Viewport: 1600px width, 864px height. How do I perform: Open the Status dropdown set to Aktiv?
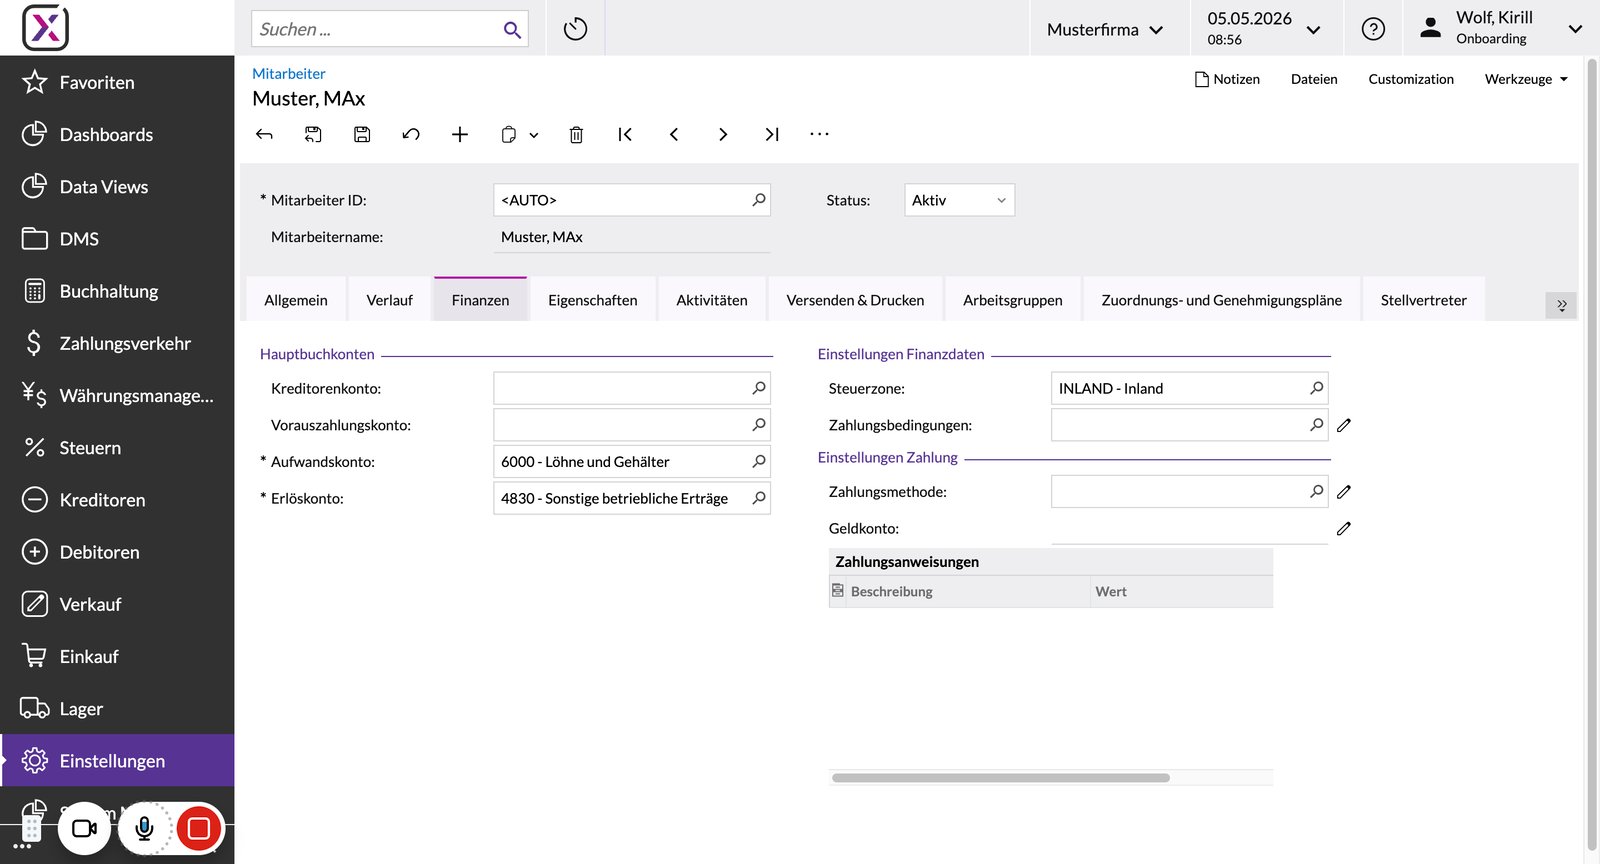[x=959, y=200]
